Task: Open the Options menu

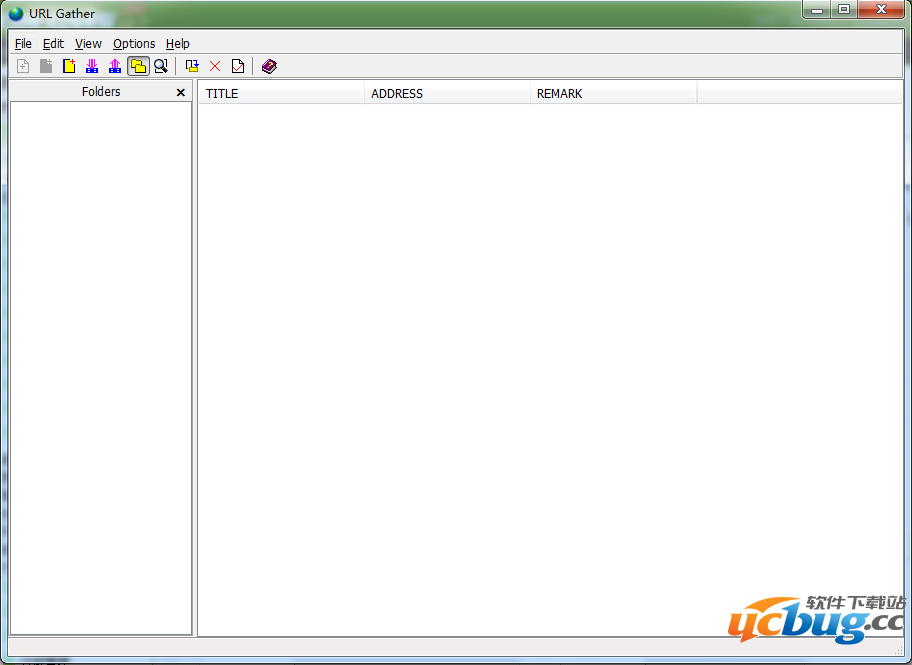Action: [x=134, y=44]
